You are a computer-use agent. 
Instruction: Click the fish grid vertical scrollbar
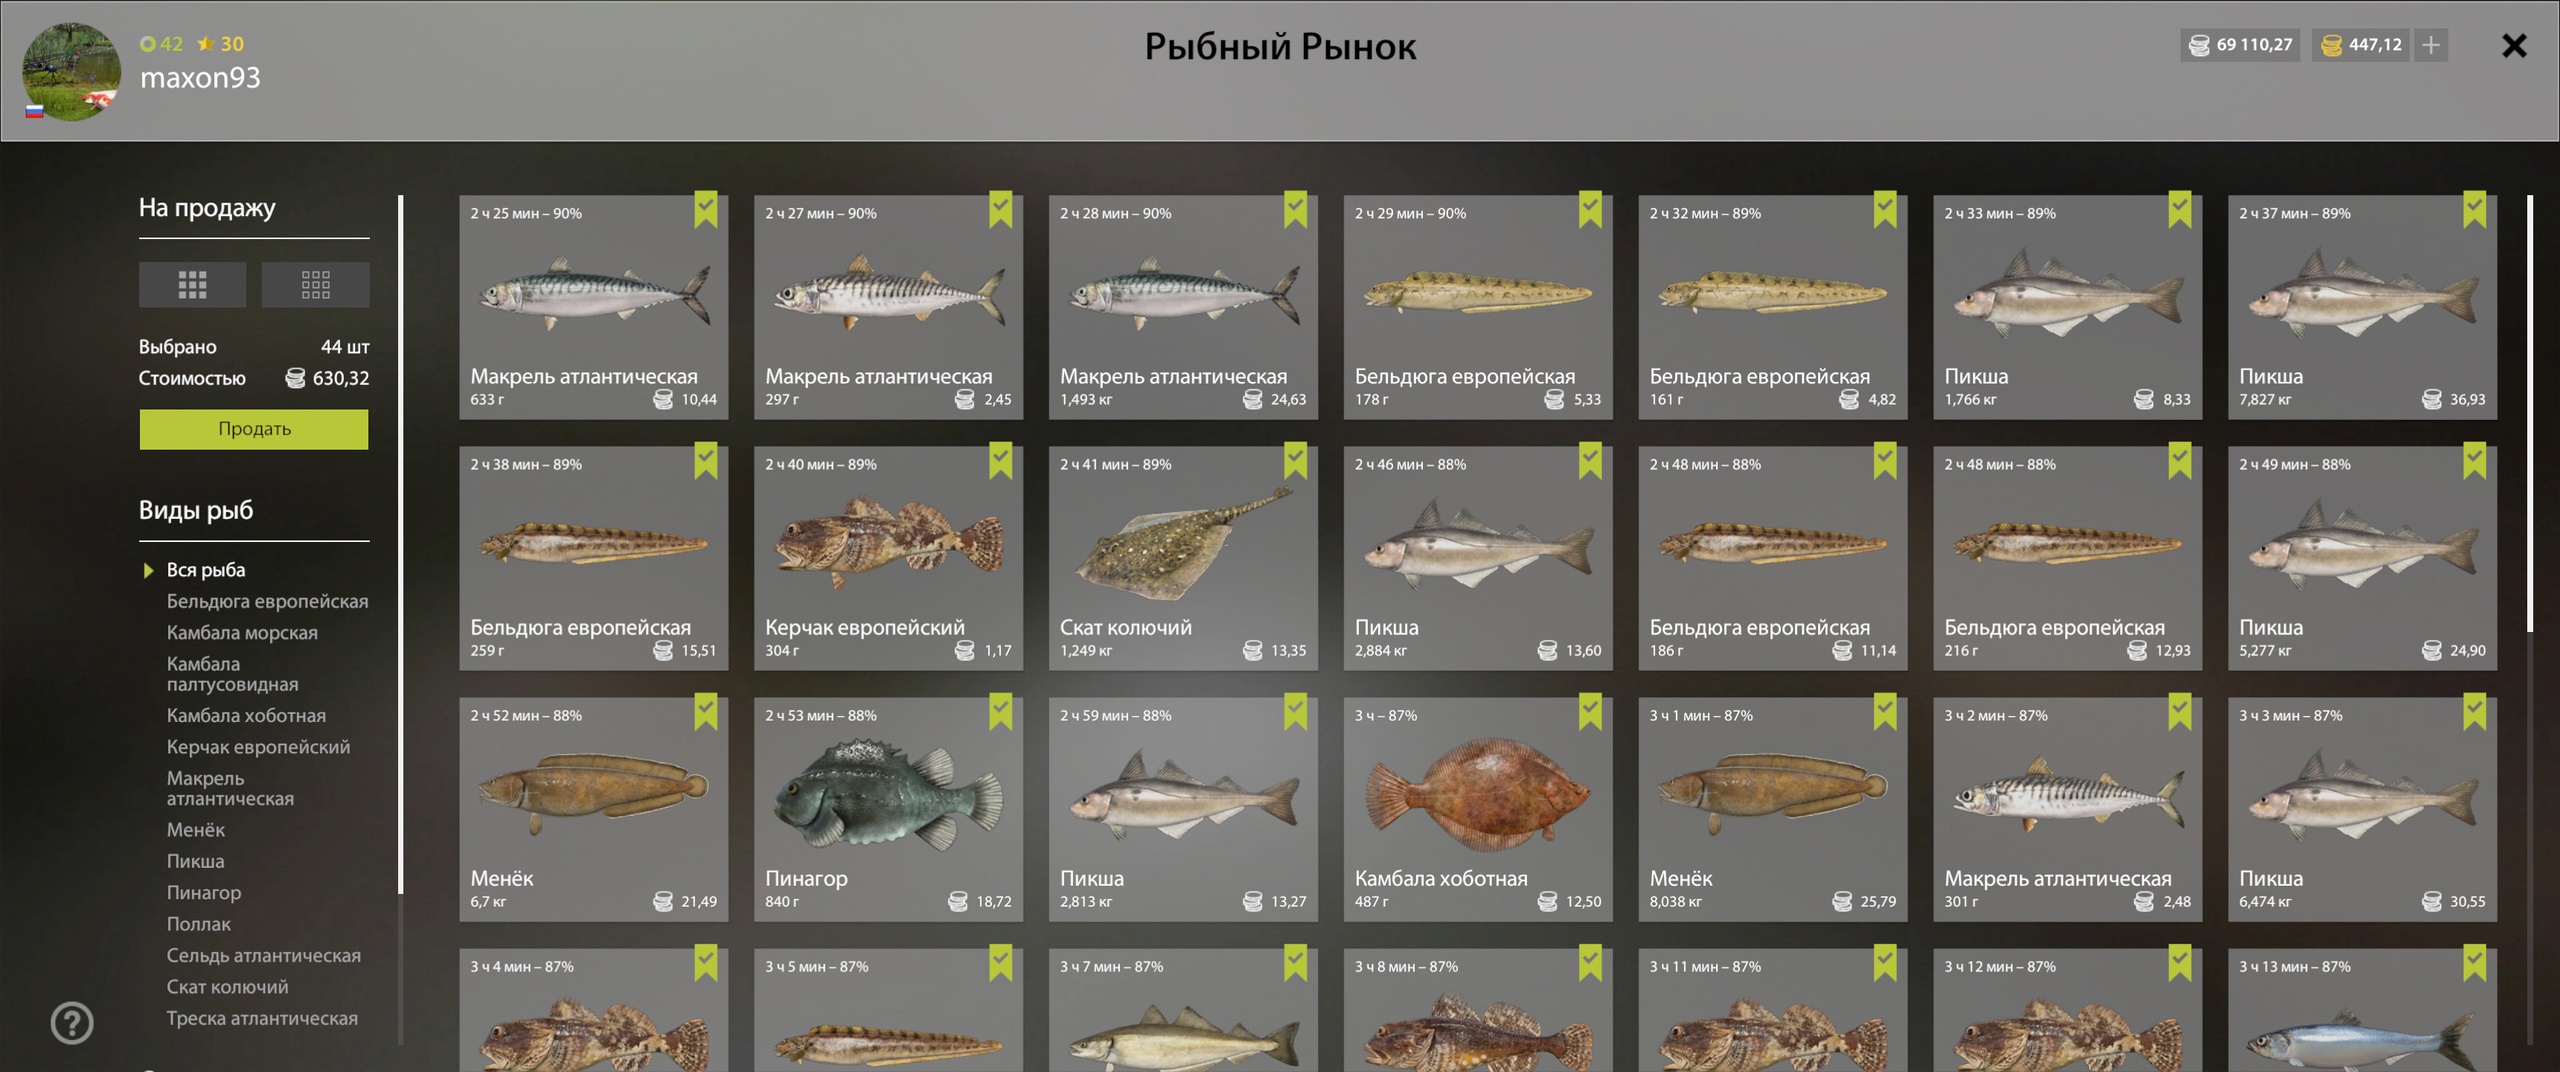coord(2530,413)
